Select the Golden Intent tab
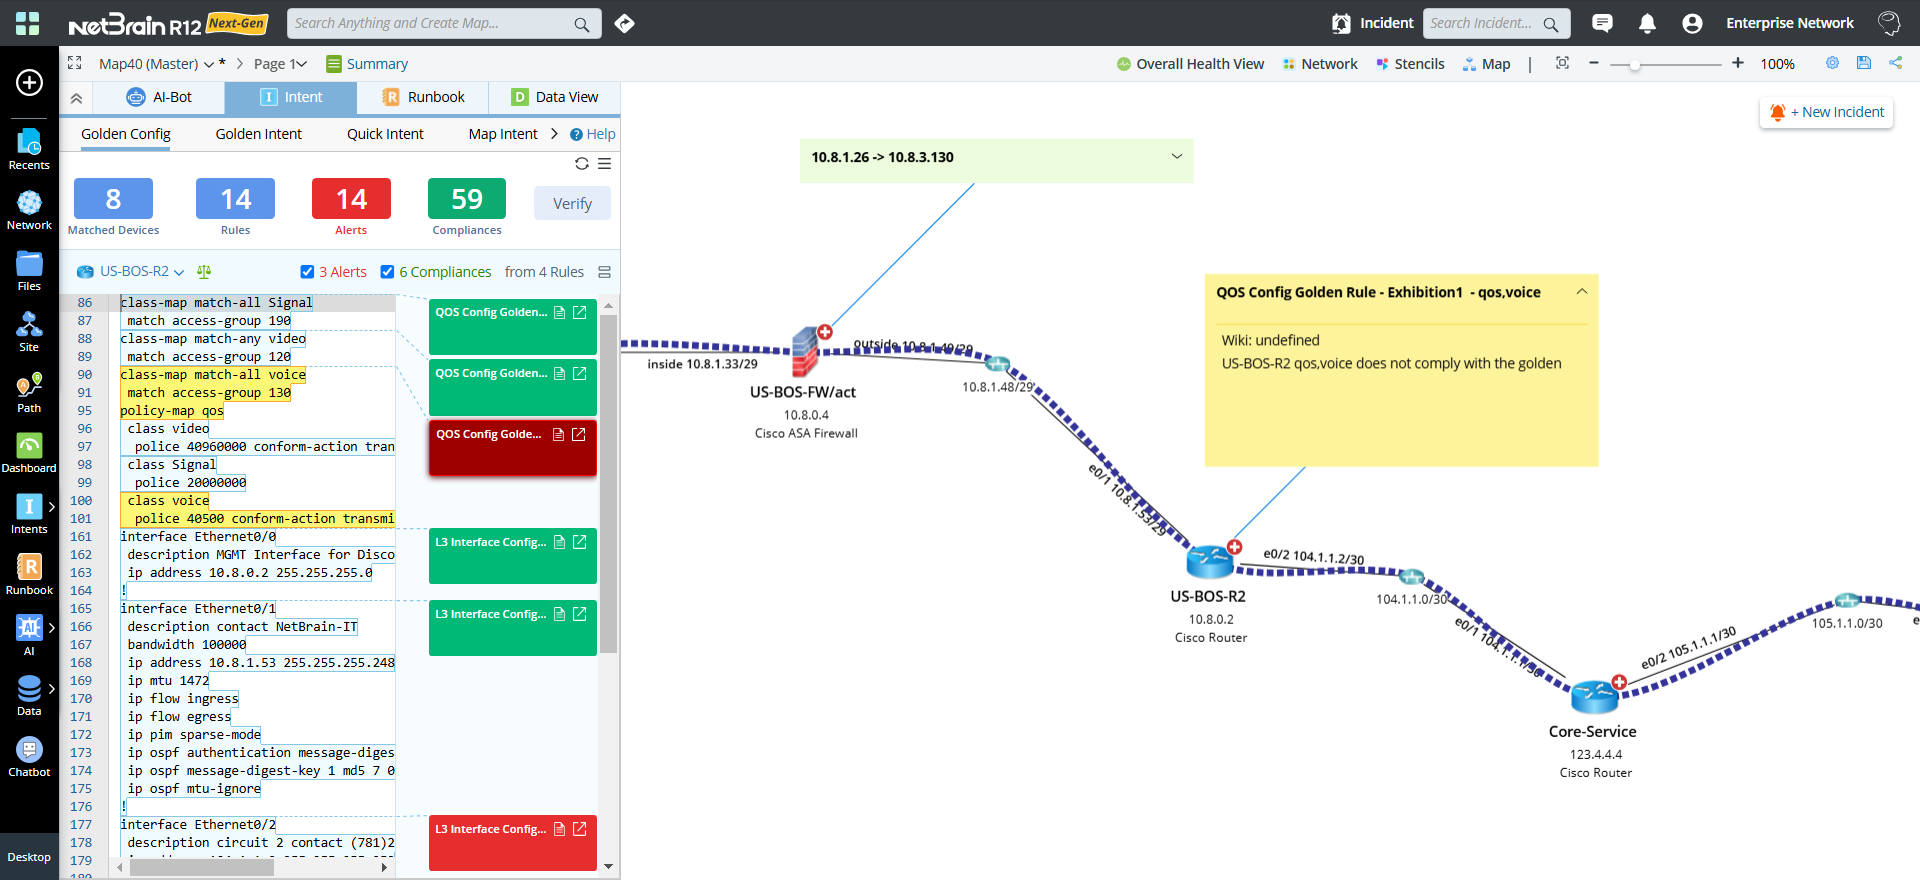The height and width of the screenshot is (880, 1920). point(258,133)
